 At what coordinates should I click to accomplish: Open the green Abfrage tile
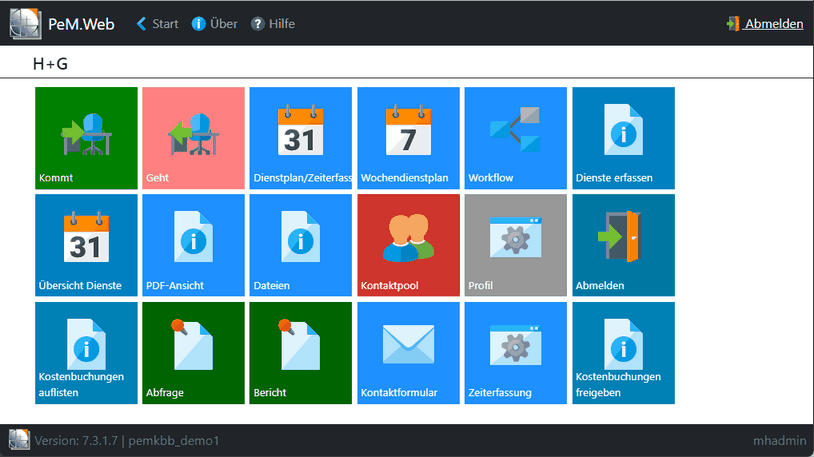pos(193,353)
